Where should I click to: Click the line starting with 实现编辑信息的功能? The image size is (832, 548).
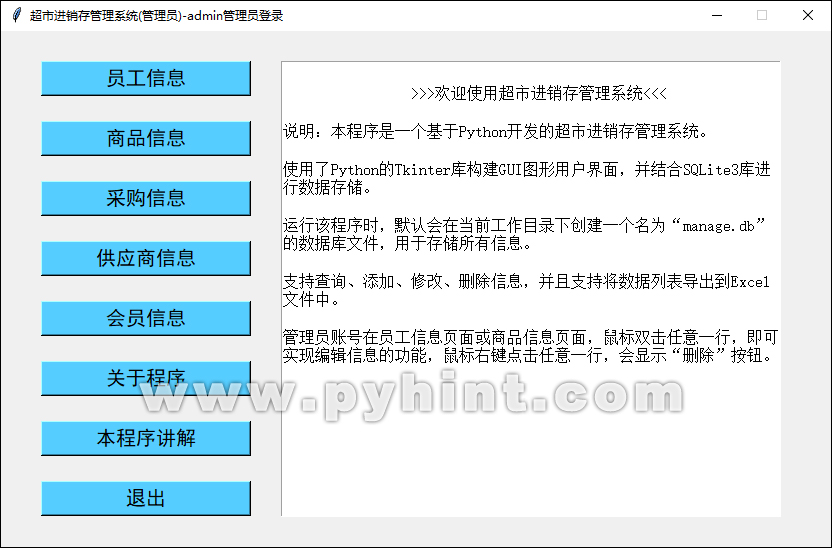pos(527,355)
